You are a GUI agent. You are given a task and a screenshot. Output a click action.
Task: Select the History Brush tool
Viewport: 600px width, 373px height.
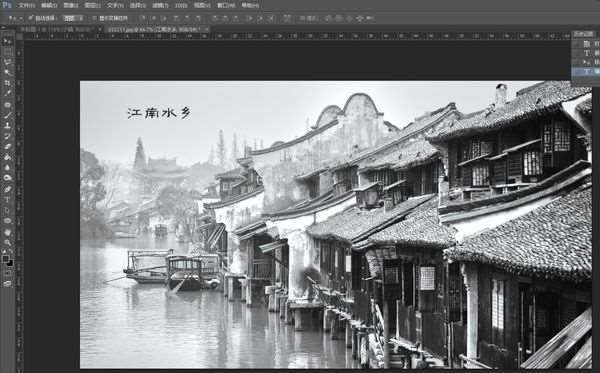7,136
